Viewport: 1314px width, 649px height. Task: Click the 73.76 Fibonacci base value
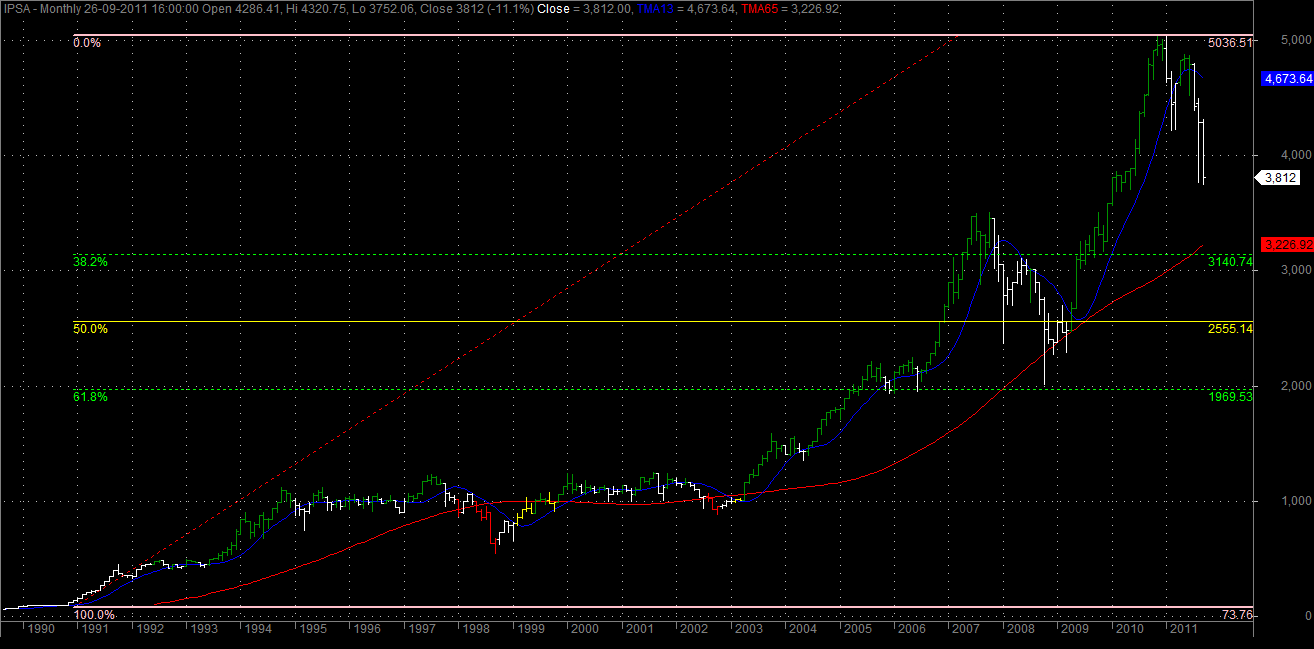point(1238,614)
